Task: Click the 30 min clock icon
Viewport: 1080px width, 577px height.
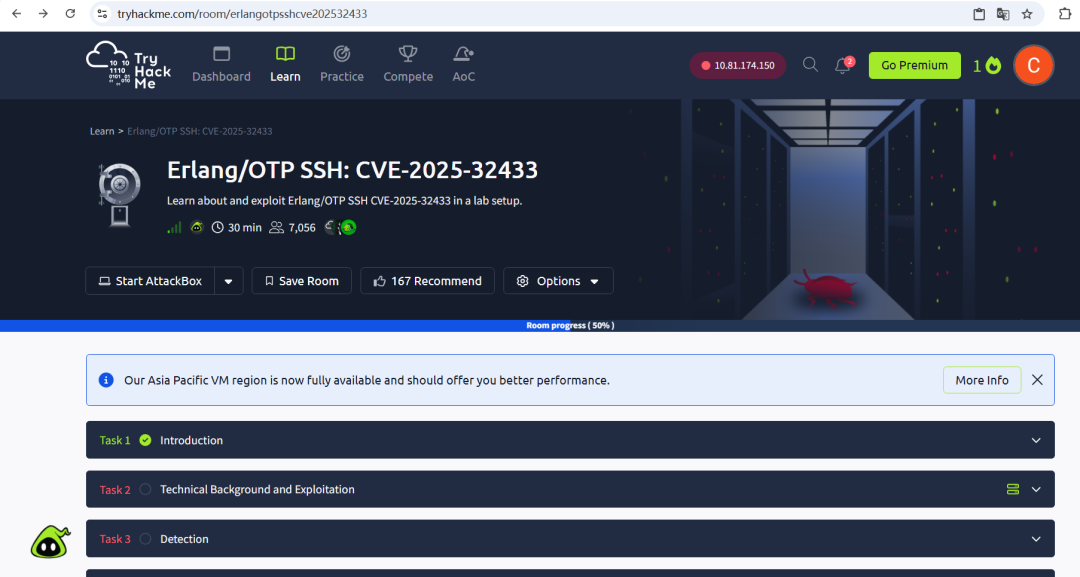Action: point(218,227)
